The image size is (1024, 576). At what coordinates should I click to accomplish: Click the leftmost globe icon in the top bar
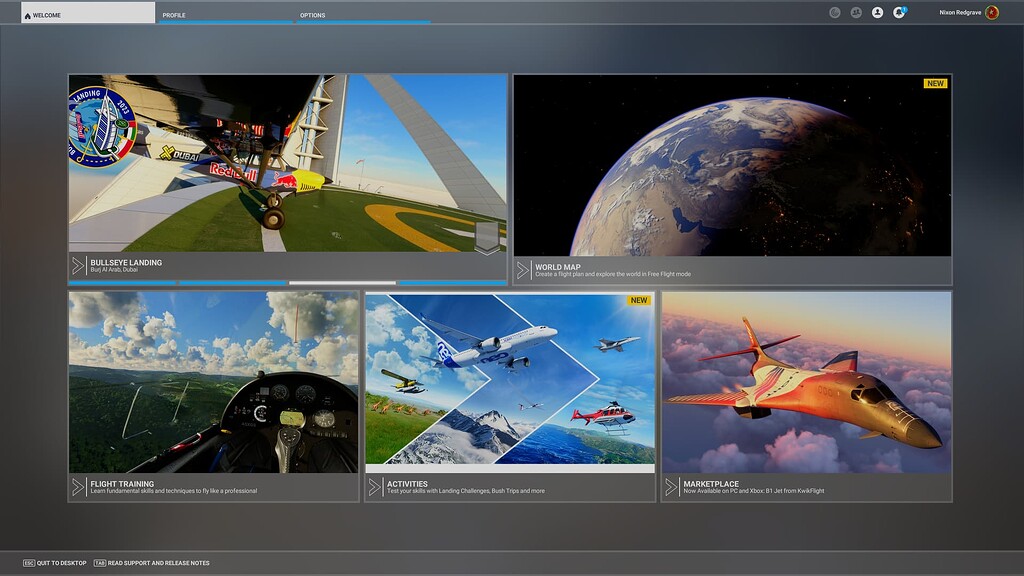click(833, 12)
